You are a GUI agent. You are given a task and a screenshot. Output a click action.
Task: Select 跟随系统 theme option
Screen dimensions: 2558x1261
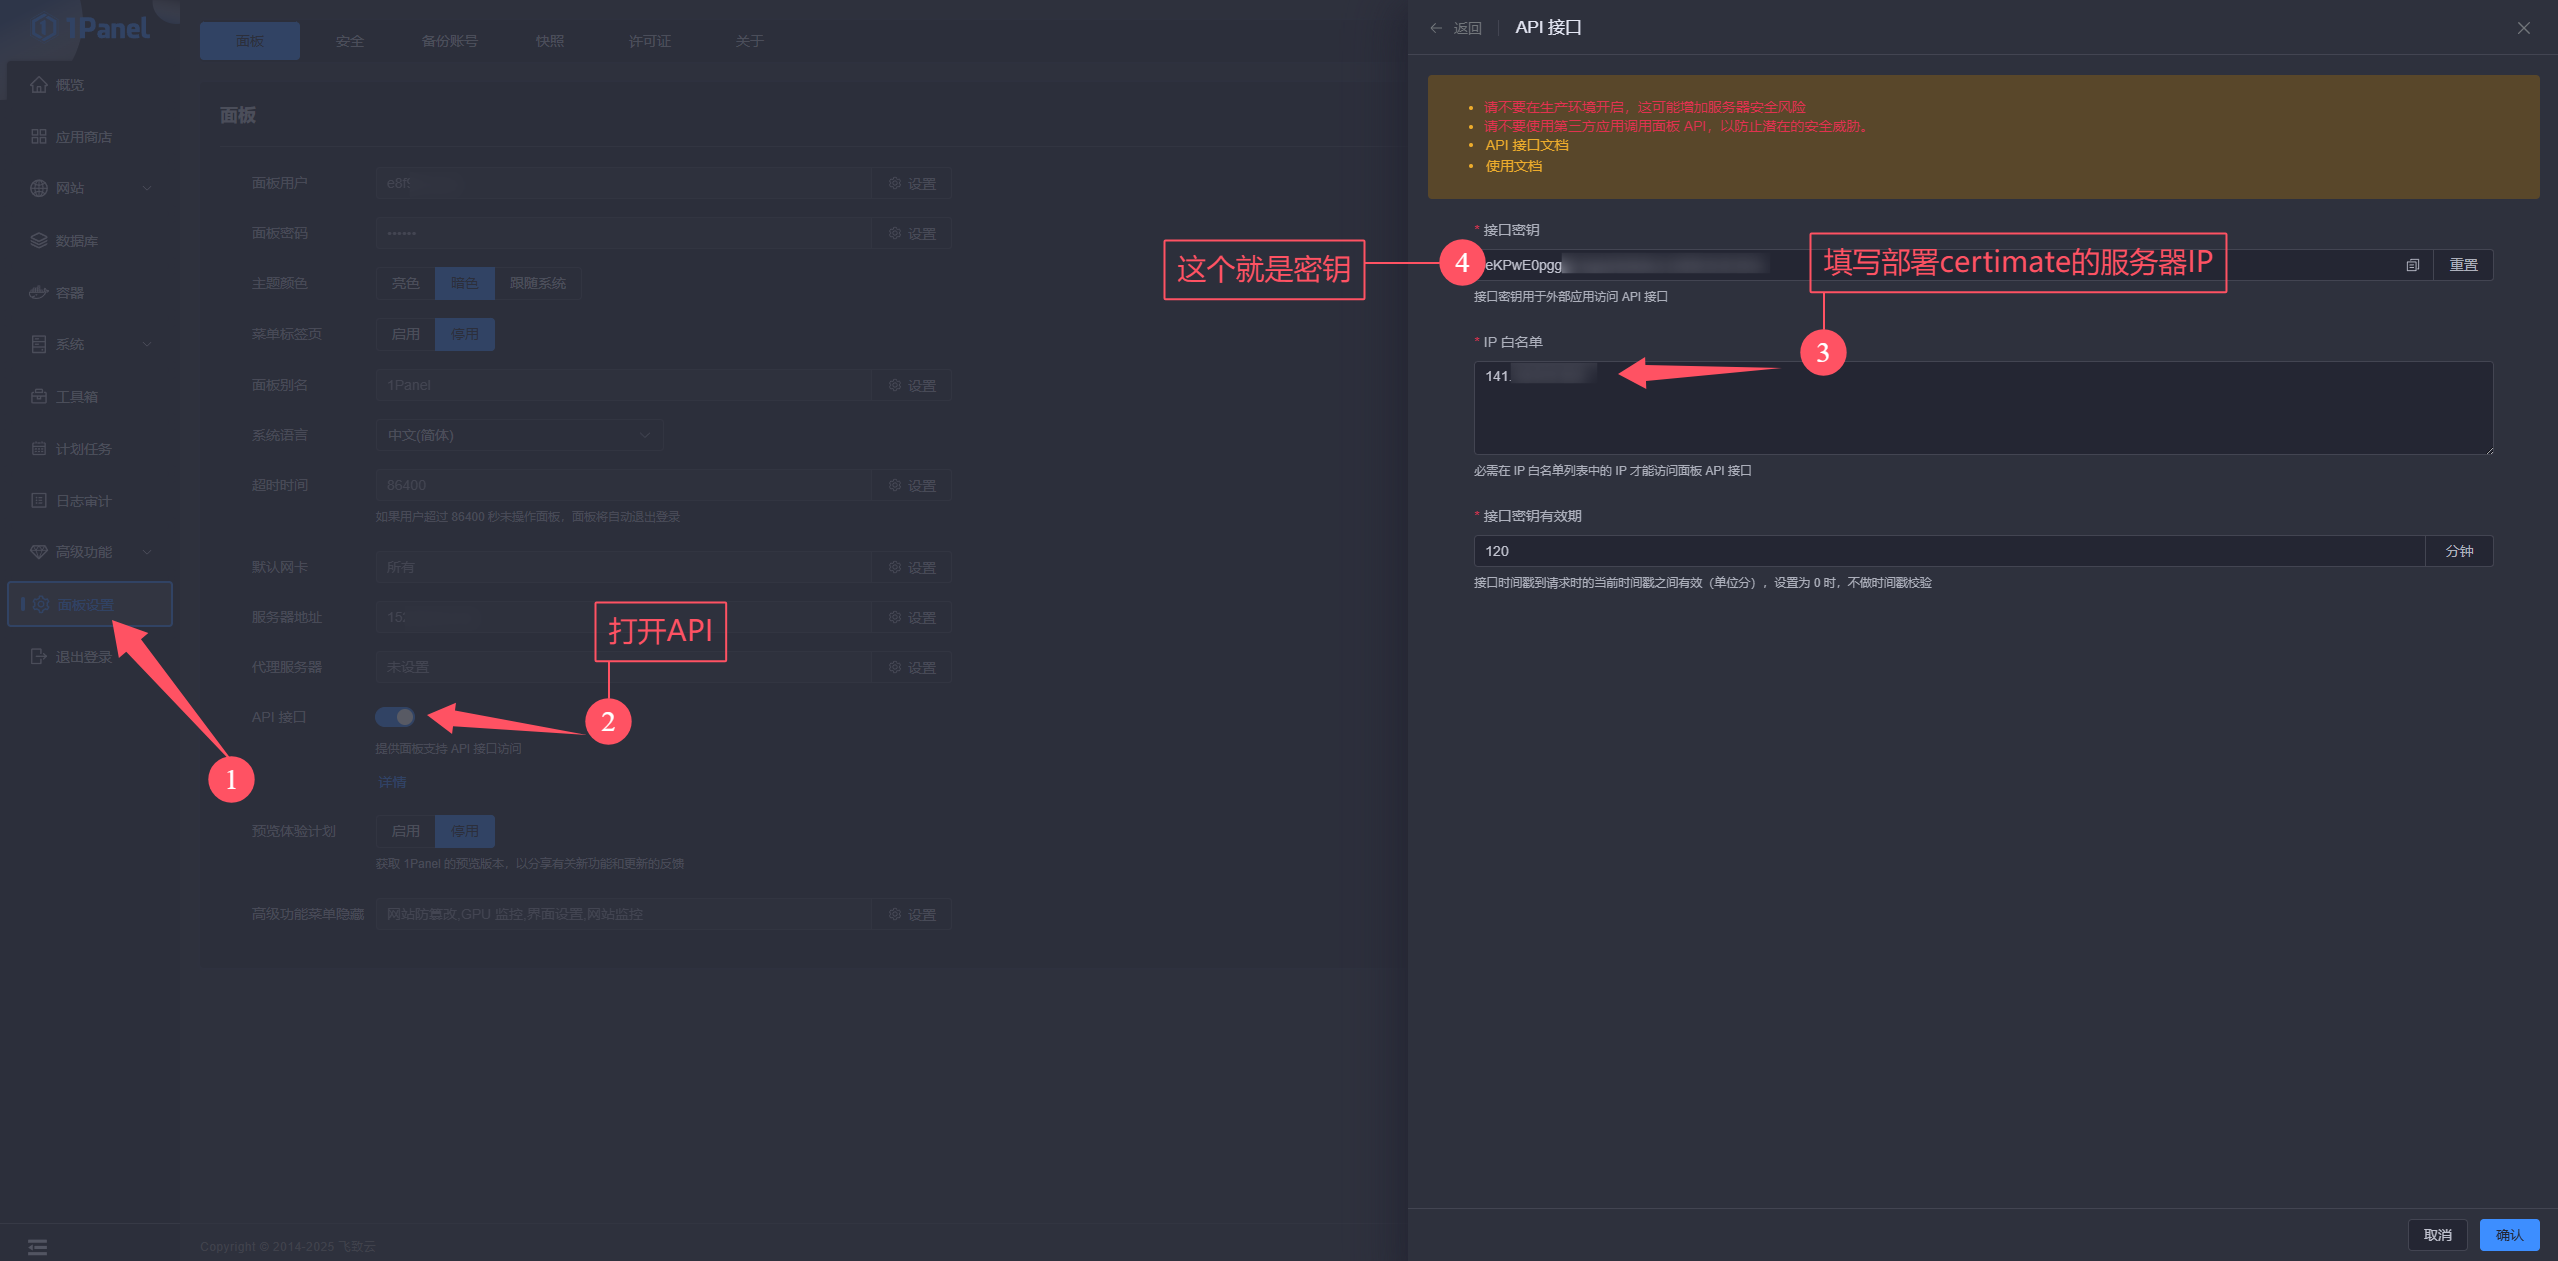pos(538,284)
